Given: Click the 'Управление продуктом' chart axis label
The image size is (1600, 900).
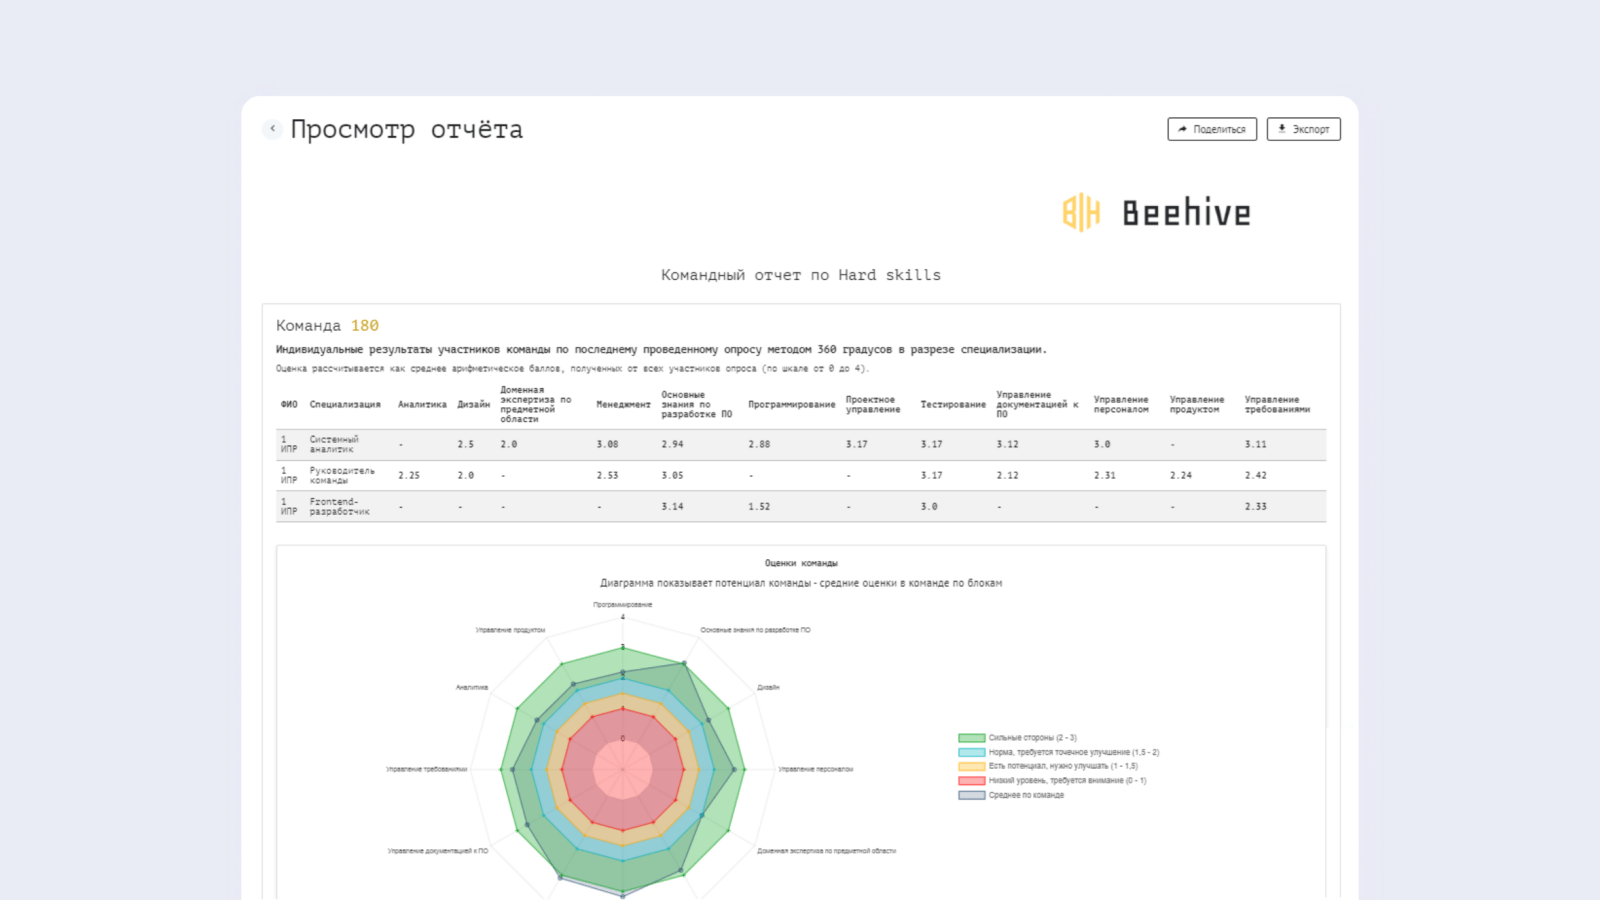Looking at the screenshot, I should coord(508,631).
